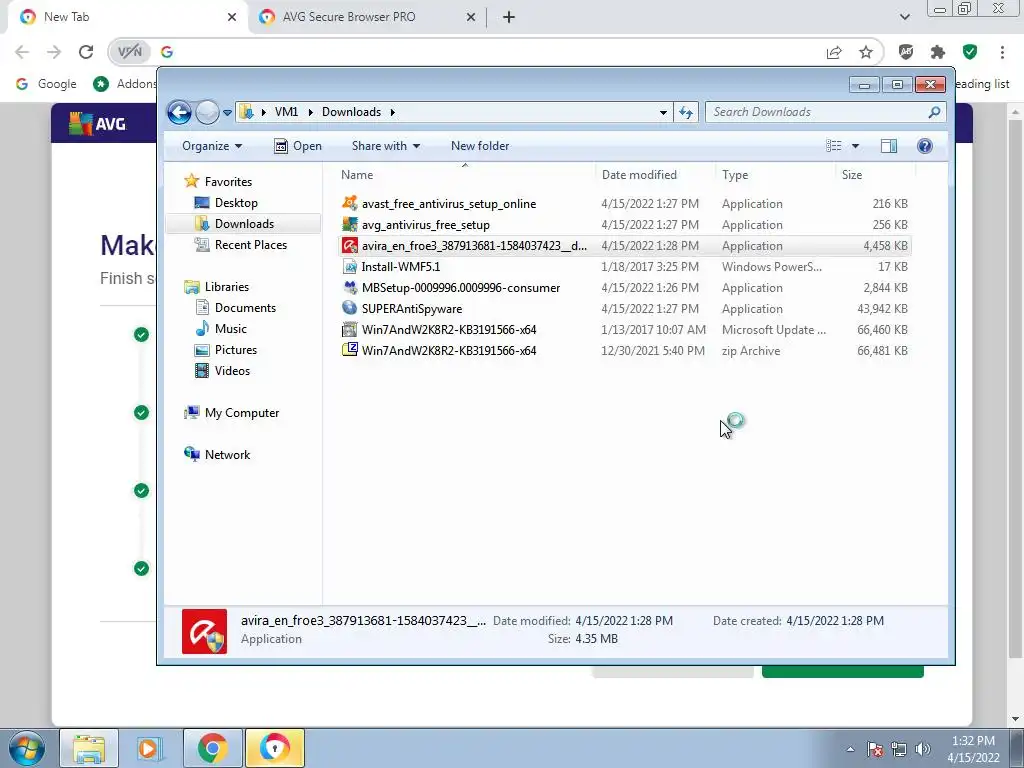This screenshot has width=1024, height=768.
Task: Expand the address bar history dropdown
Action: pos(663,112)
